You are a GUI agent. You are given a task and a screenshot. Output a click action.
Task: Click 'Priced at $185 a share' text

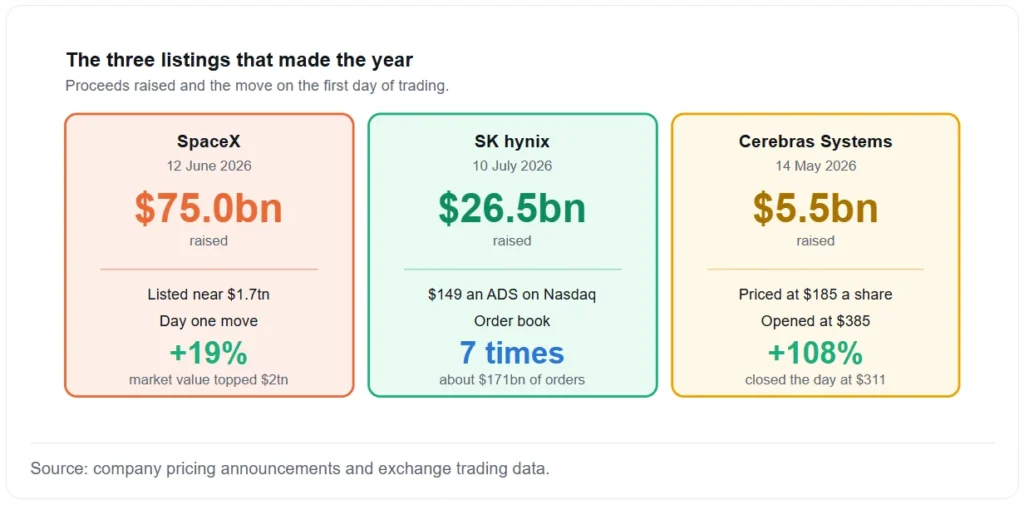(x=816, y=295)
